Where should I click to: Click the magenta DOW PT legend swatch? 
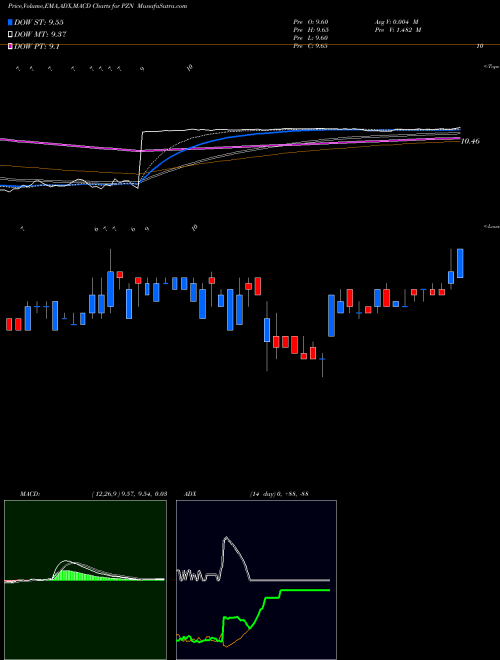tap(11, 46)
